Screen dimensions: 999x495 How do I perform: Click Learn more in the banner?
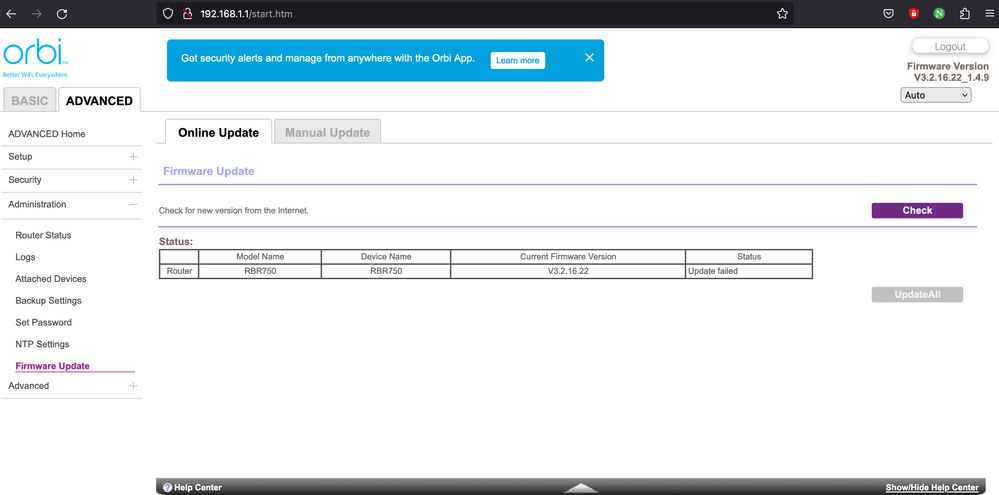tap(517, 61)
